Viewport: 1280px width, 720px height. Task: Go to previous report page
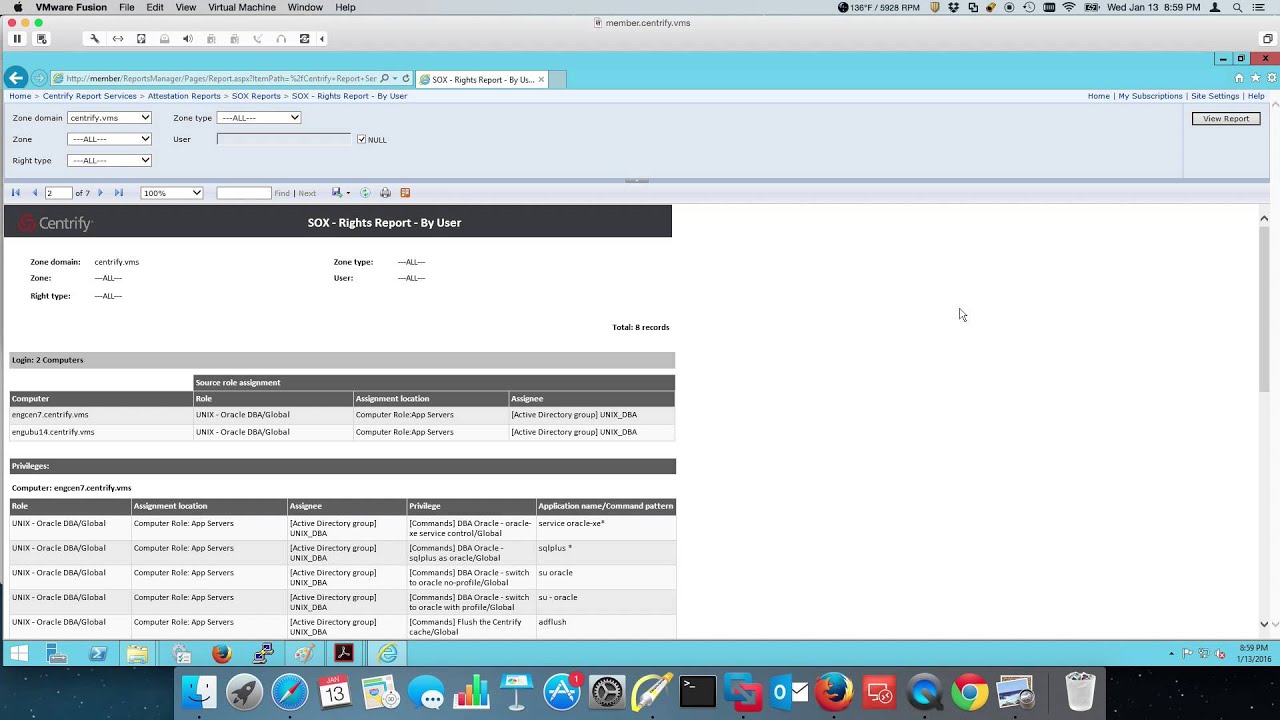34,193
